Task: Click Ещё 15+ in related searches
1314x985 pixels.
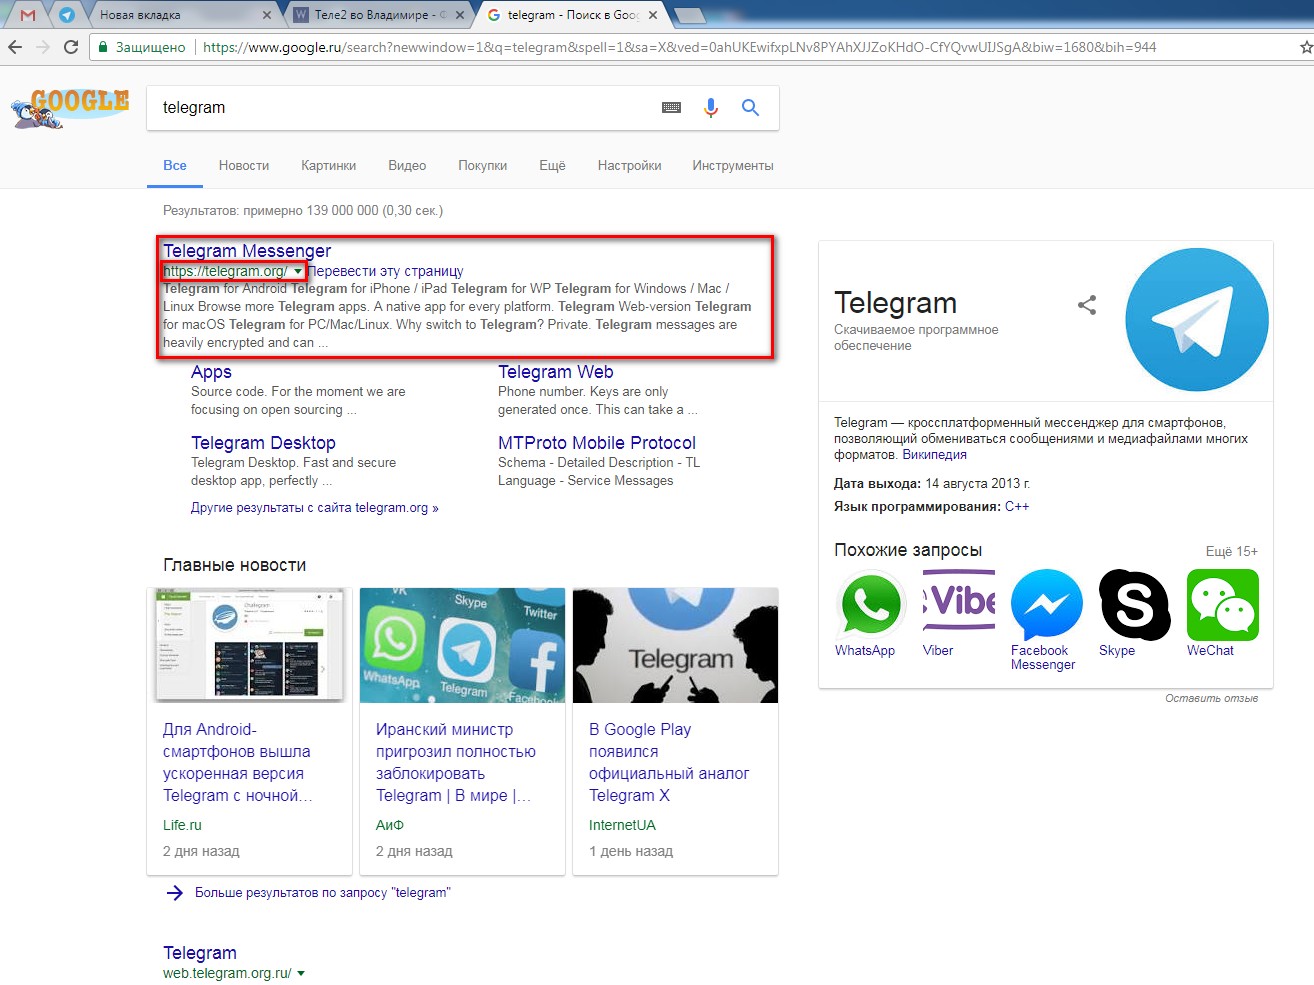Action: pyautogui.click(x=1232, y=551)
